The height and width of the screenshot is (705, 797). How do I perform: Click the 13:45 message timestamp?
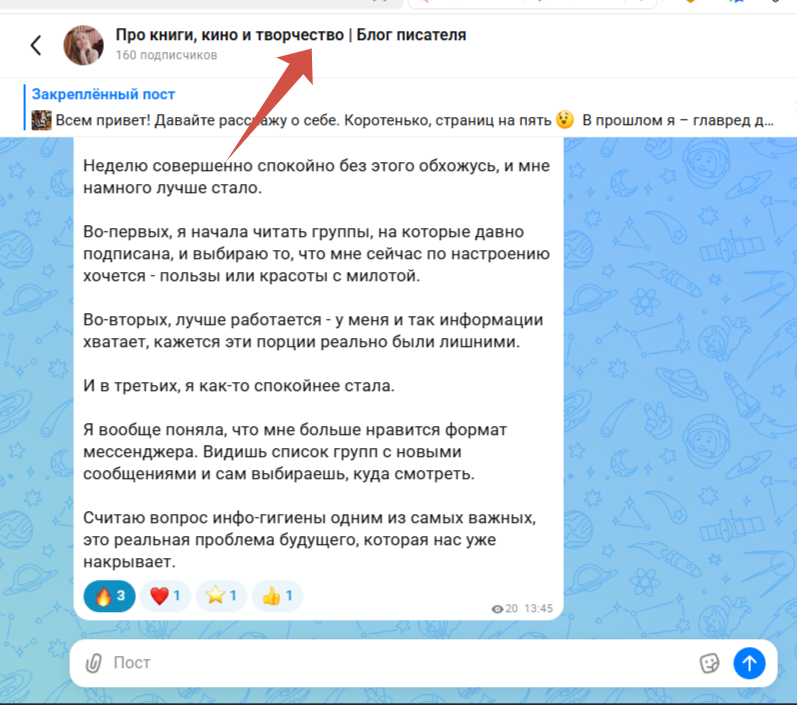pos(538,608)
